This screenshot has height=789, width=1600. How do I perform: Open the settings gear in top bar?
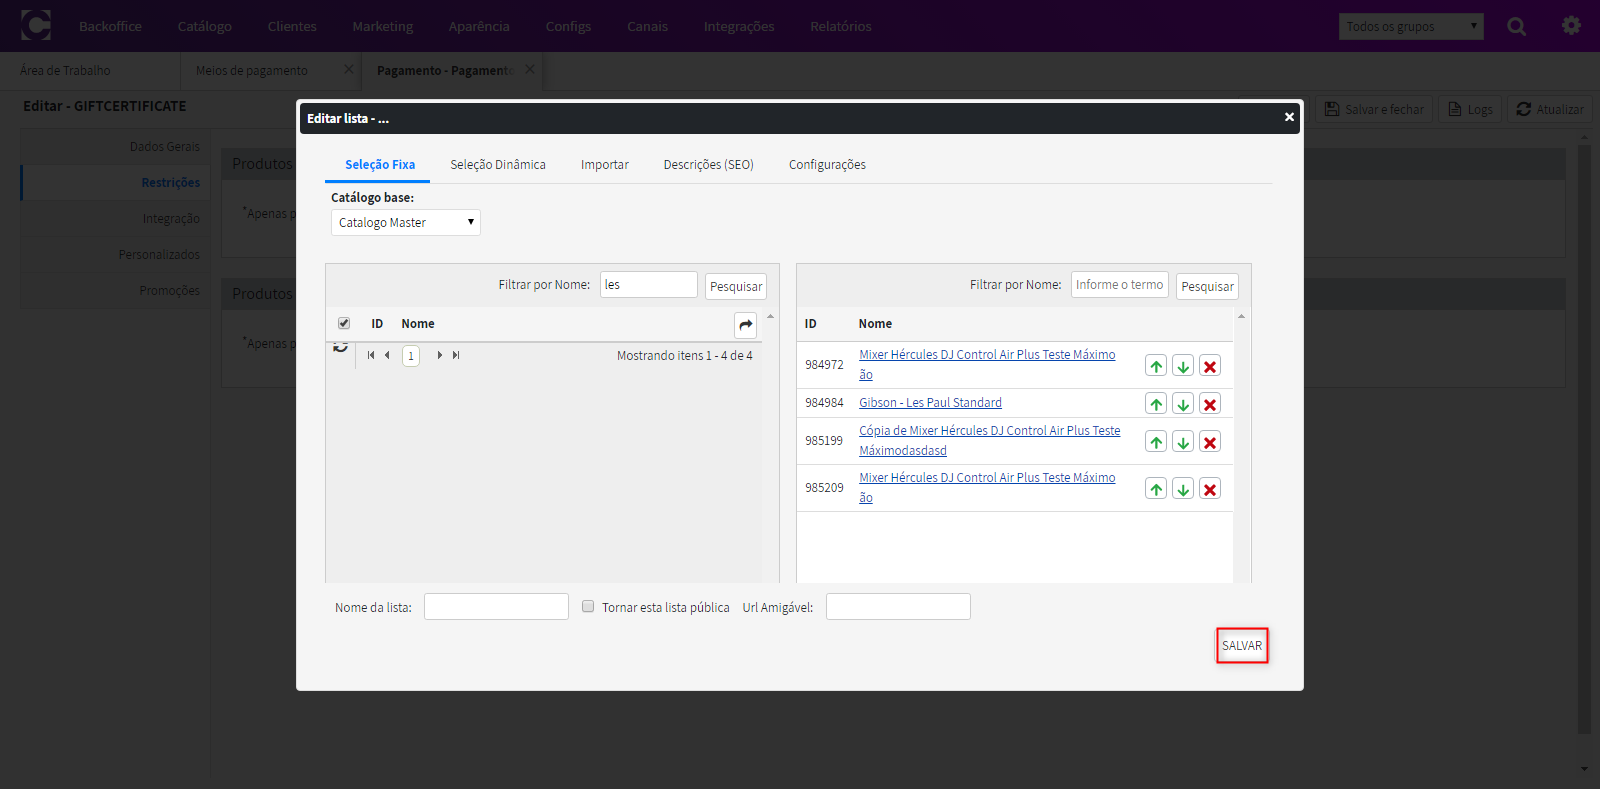1571,26
